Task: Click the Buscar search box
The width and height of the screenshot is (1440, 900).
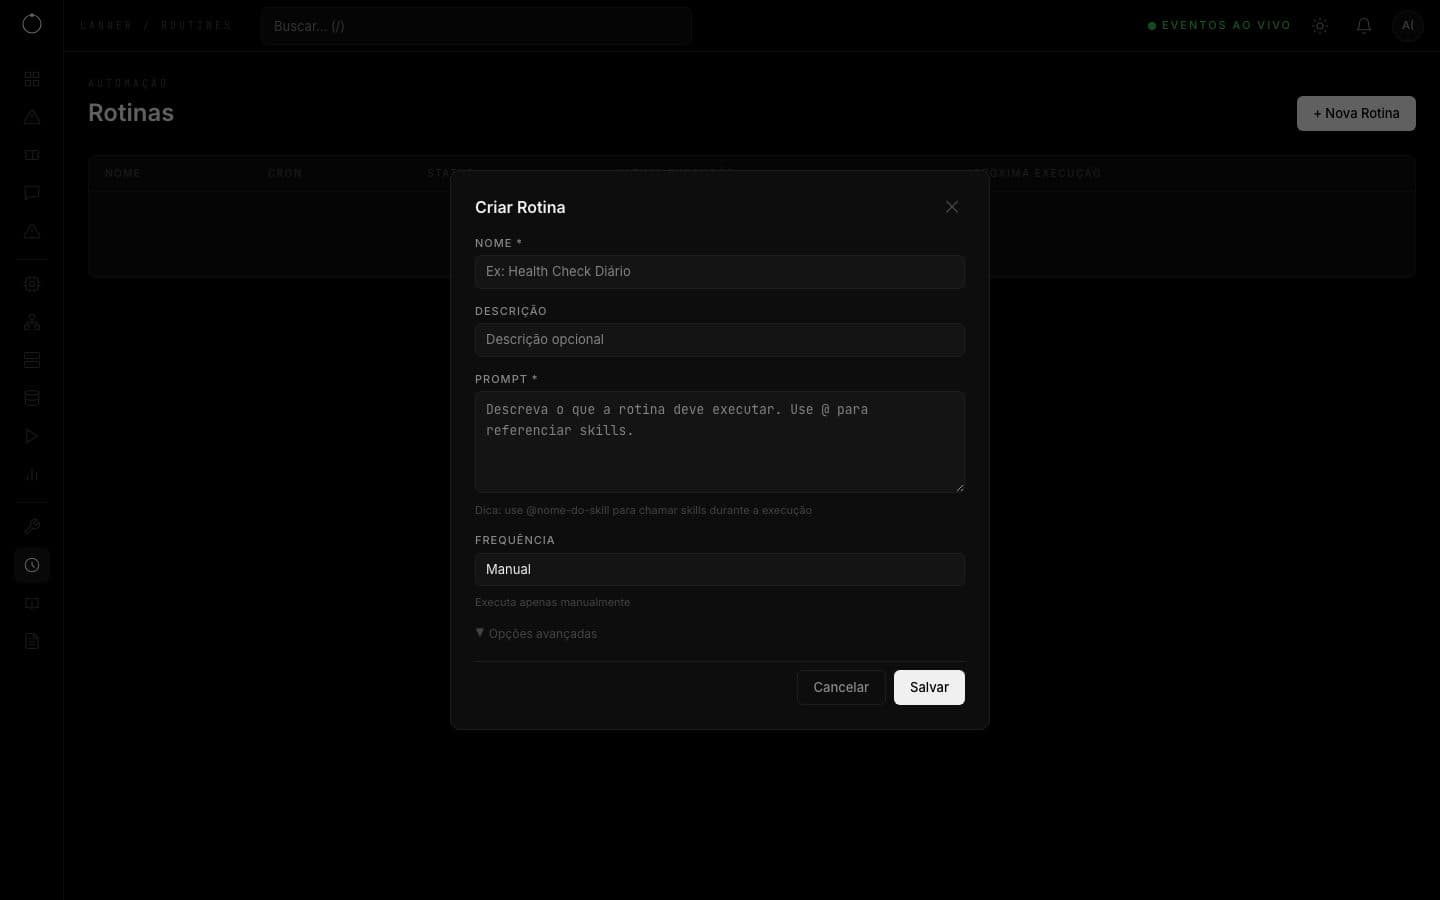Action: 476,26
